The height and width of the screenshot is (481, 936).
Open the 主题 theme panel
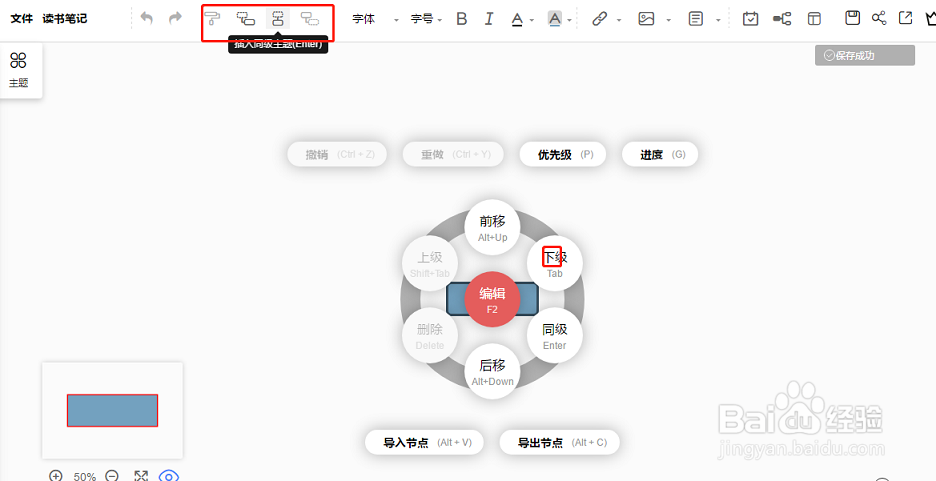pyautogui.click(x=19, y=70)
